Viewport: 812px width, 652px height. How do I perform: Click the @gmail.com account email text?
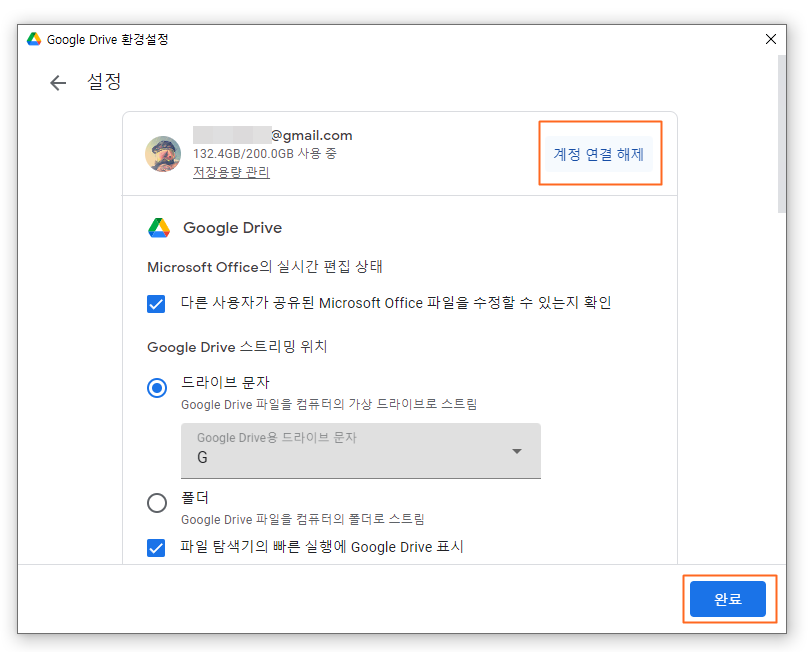pos(312,135)
